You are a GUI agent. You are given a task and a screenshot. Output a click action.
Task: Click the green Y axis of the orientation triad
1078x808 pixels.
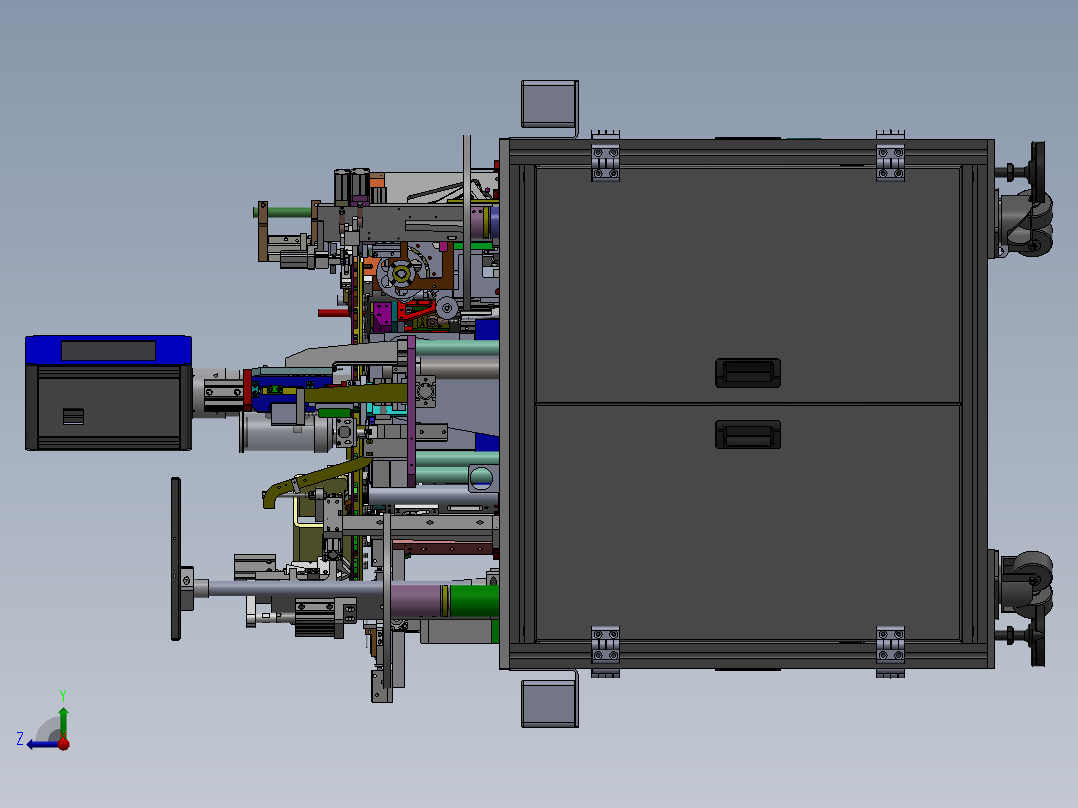[x=63, y=721]
